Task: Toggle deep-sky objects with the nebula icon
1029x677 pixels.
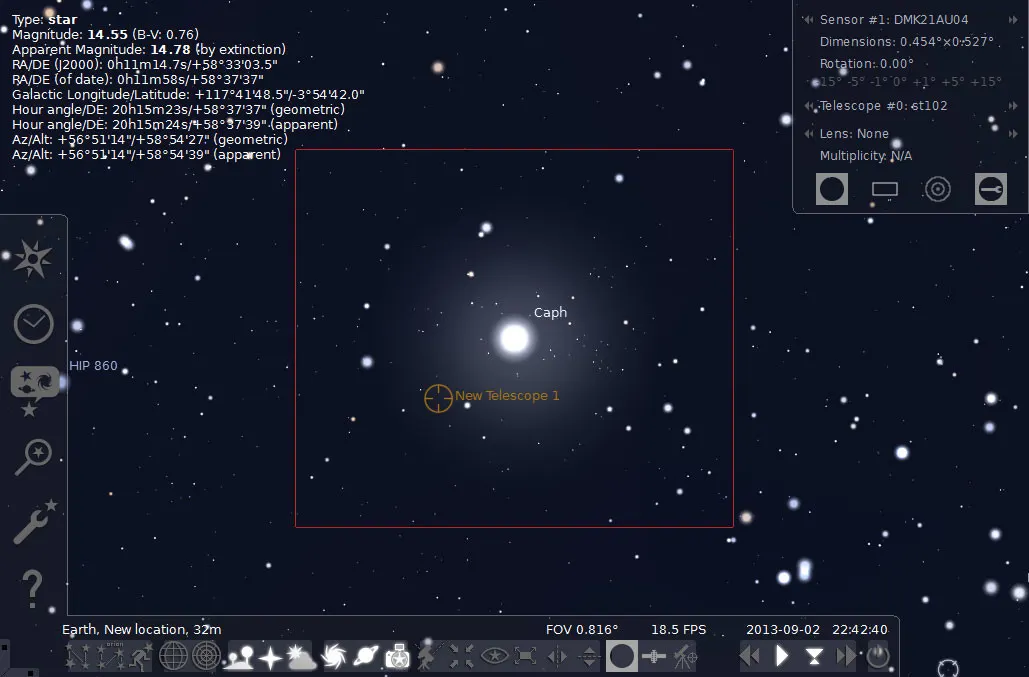Action: click(332, 656)
